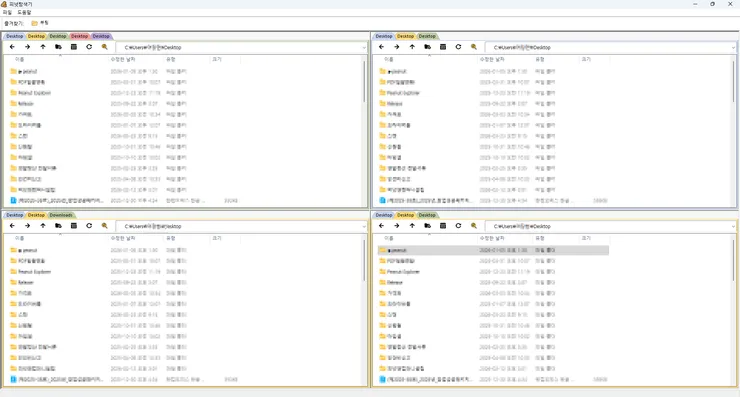Go back in the top-left pane
This screenshot has width=740, height=397.
pos(12,47)
